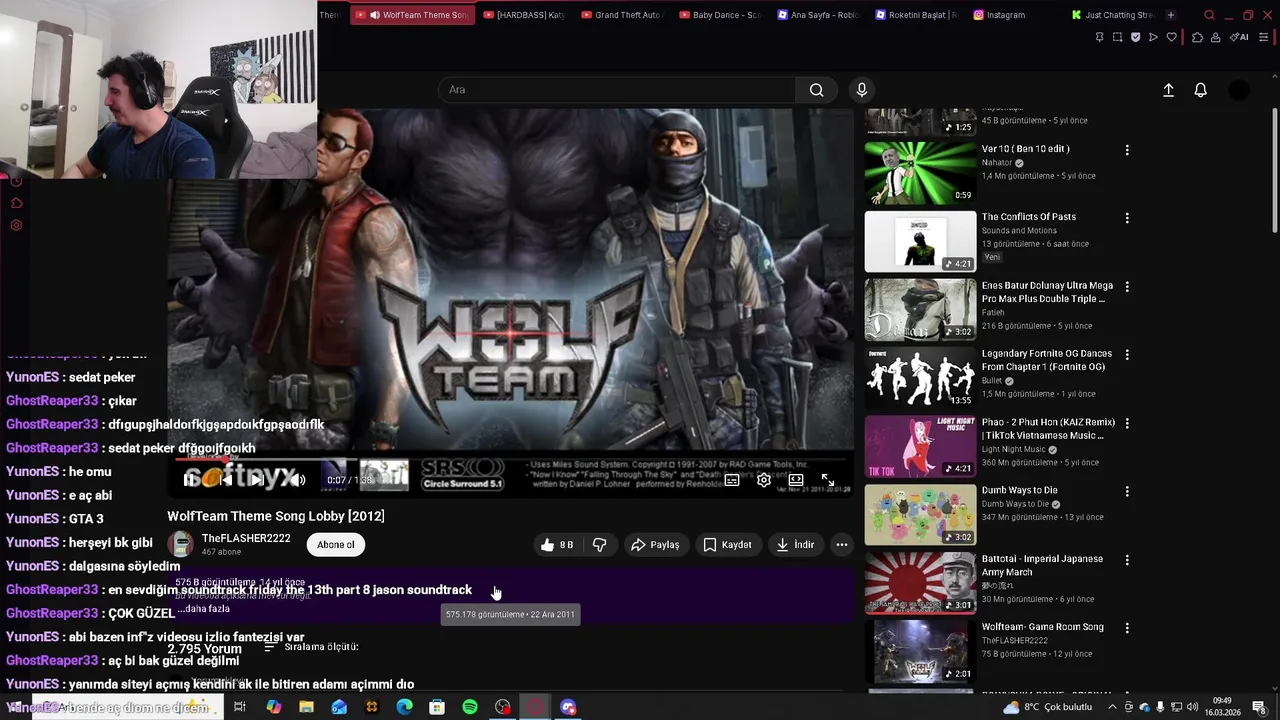Image resolution: width=1280 pixels, height=720 pixels.
Task: Click the heart bookmarks icon in toolbar
Action: click(1172, 37)
